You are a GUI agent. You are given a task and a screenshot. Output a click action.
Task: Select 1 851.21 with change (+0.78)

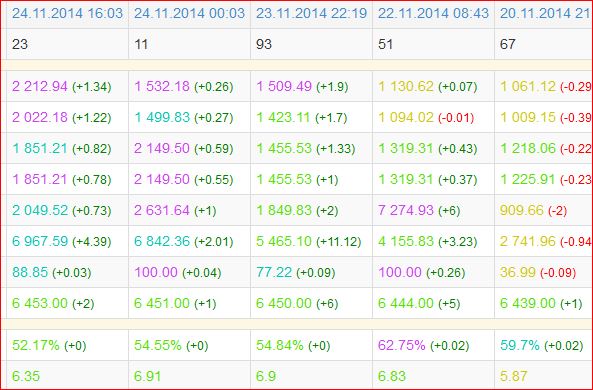[62, 179]
